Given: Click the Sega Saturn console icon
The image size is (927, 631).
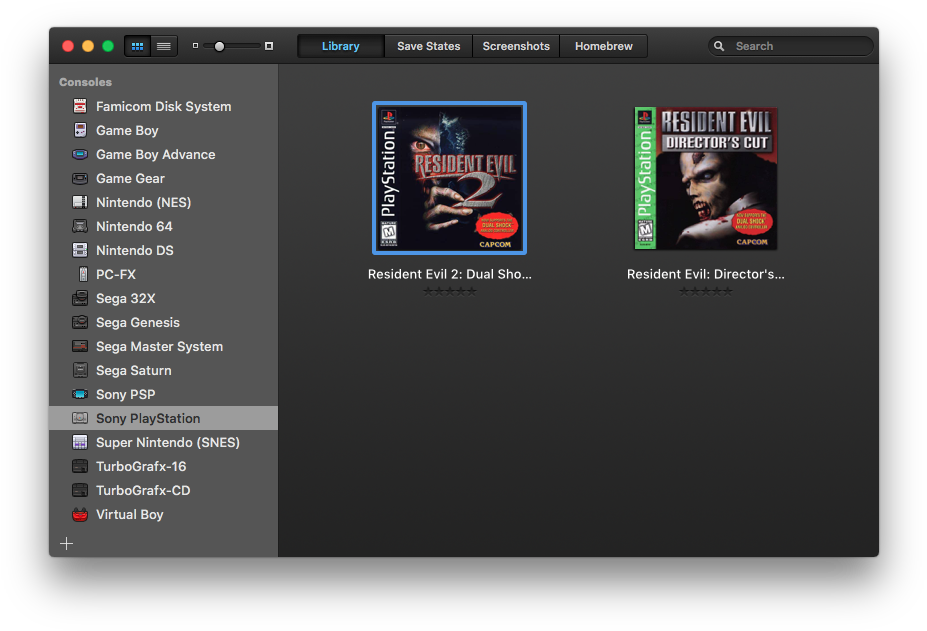Looking at the screenshot, I should [x=80, y=370].
